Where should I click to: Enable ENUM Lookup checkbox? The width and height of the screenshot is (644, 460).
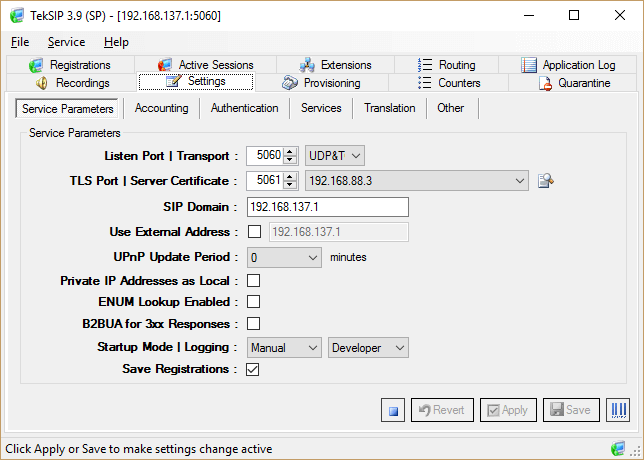pos(253,302)
